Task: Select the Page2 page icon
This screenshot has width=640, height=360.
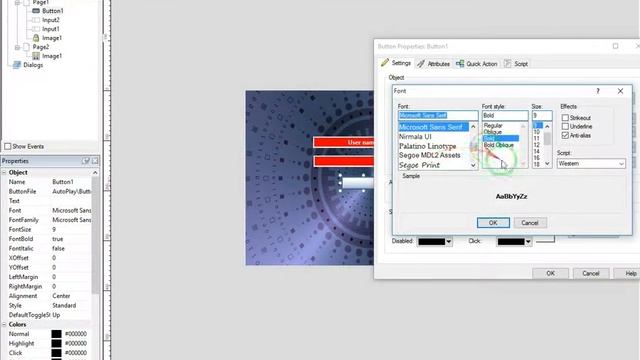Action: click(27, 47)
